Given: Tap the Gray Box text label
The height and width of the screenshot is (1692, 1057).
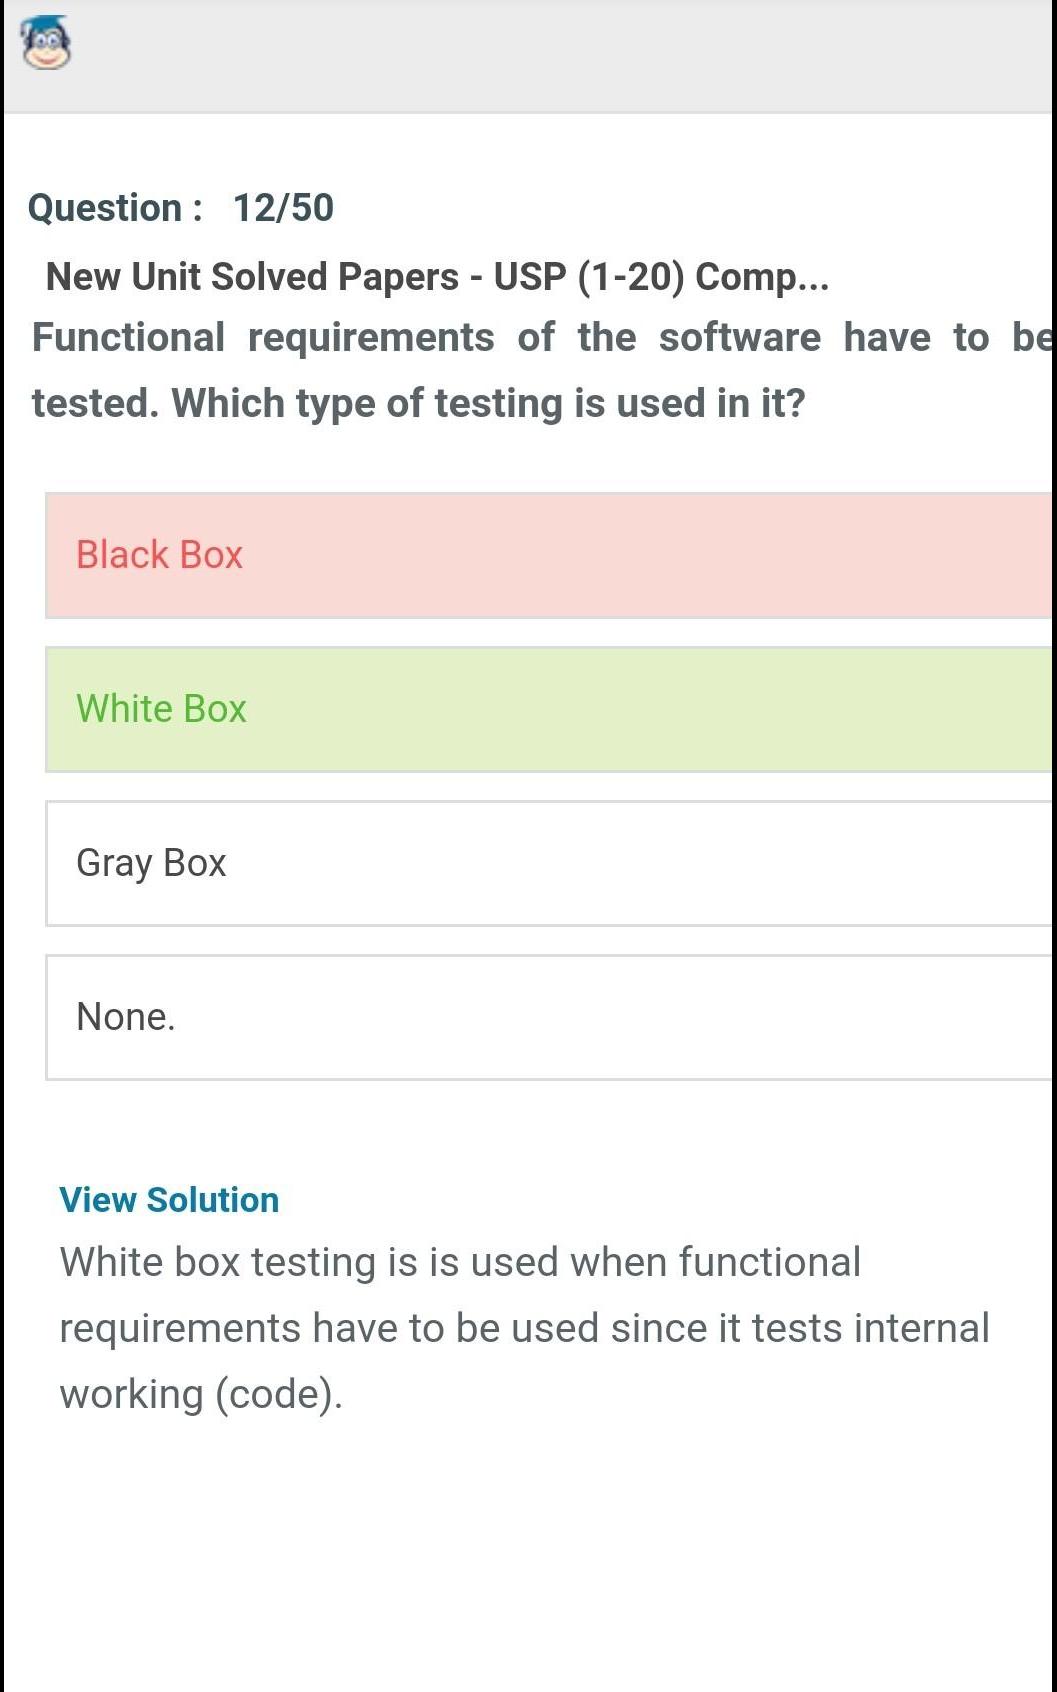Looking at the screenshot, I should tap(151, 863).
